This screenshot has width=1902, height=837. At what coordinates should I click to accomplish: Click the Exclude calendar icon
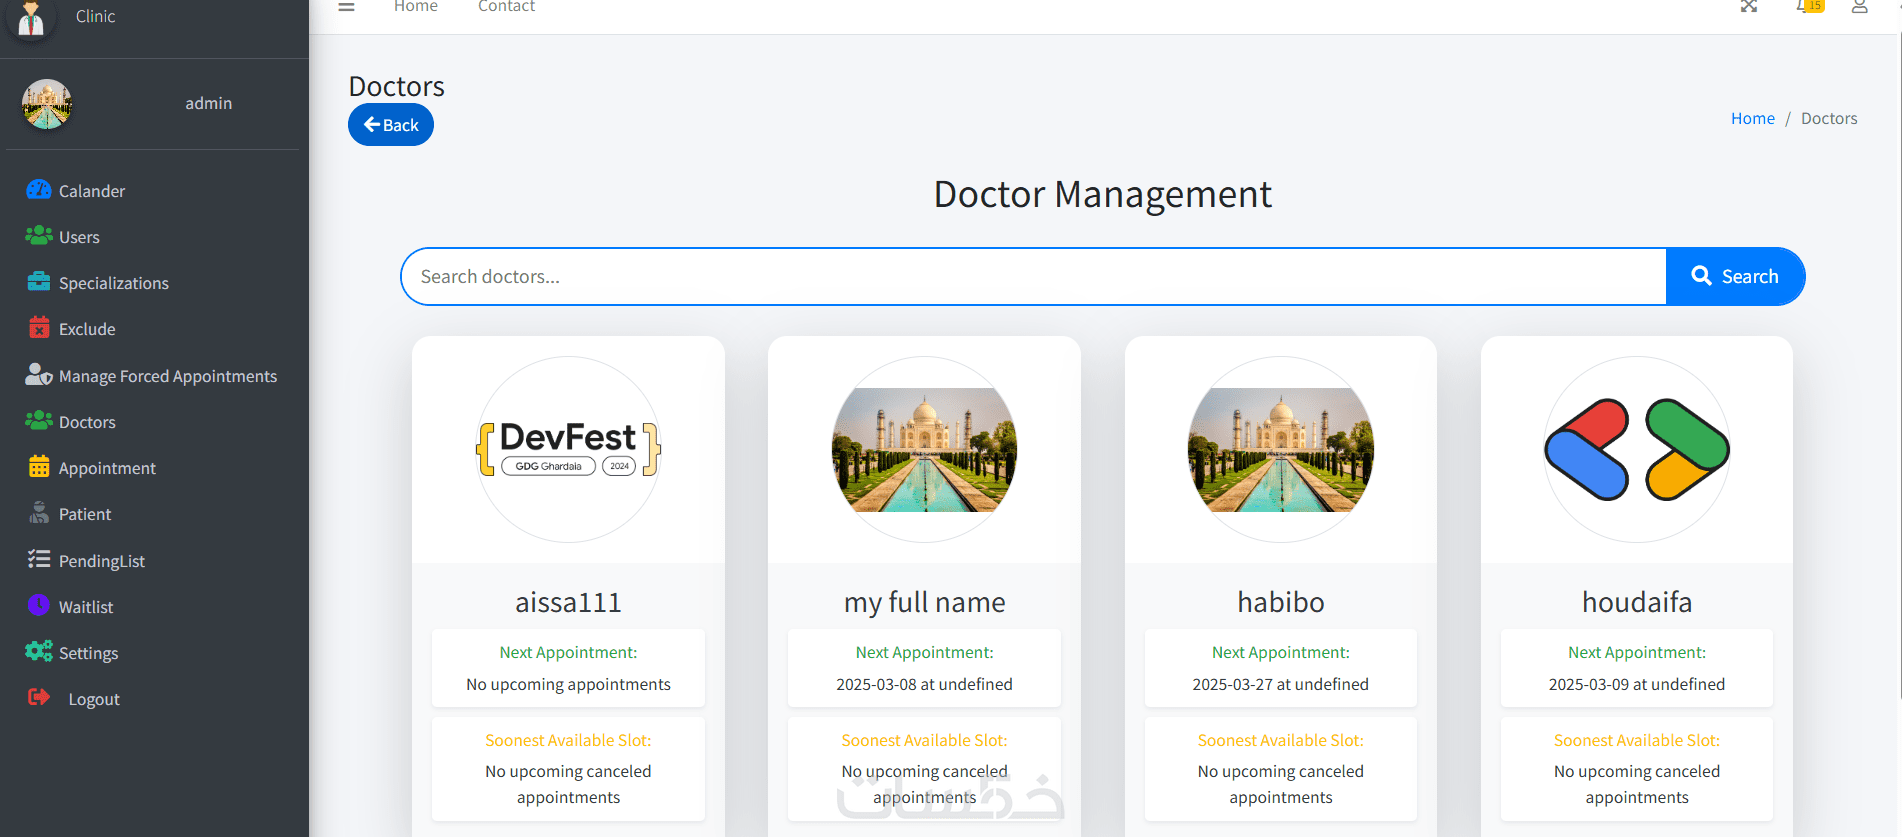click(x=39, y=328)
